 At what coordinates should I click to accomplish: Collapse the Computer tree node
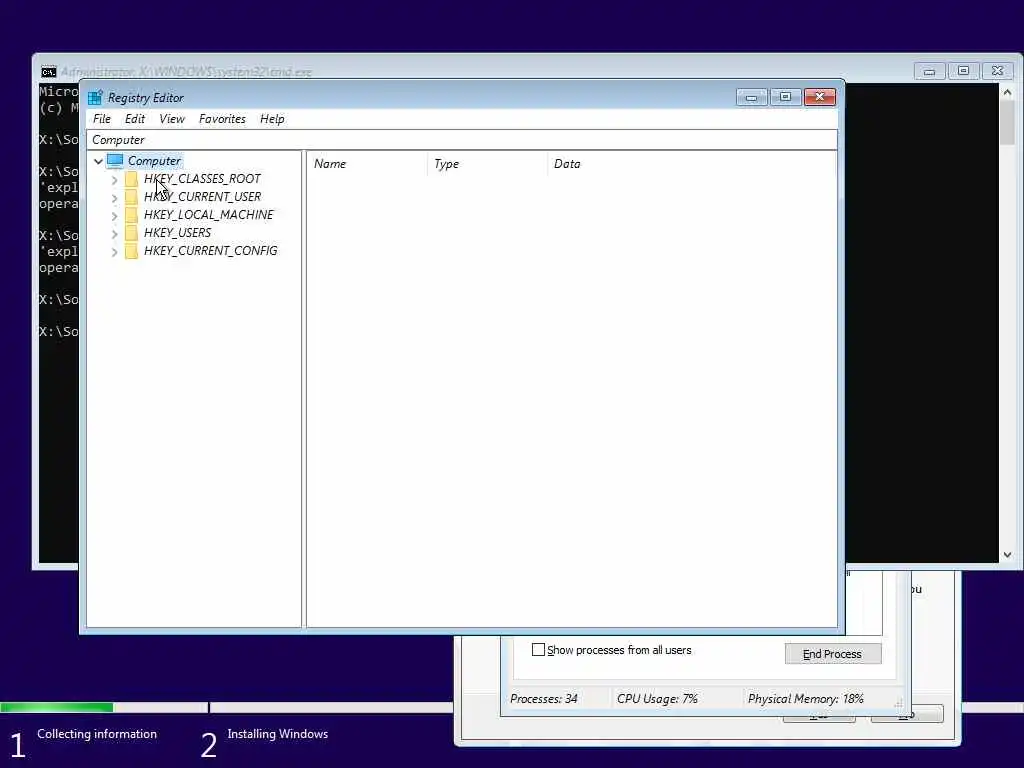tap(98, 161)
